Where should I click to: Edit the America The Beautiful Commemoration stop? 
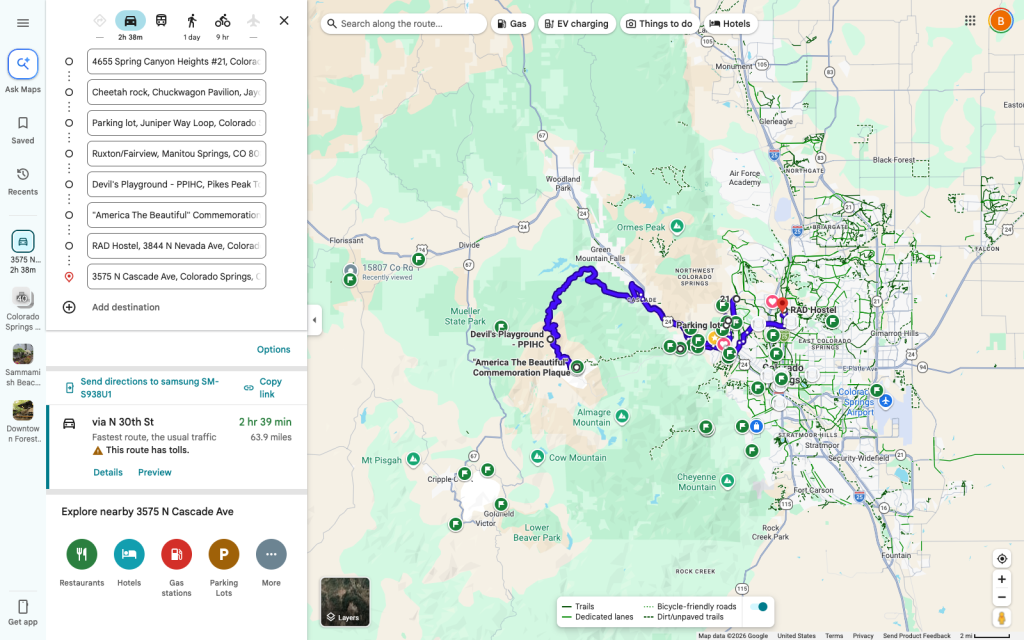(x=176, y=215)
